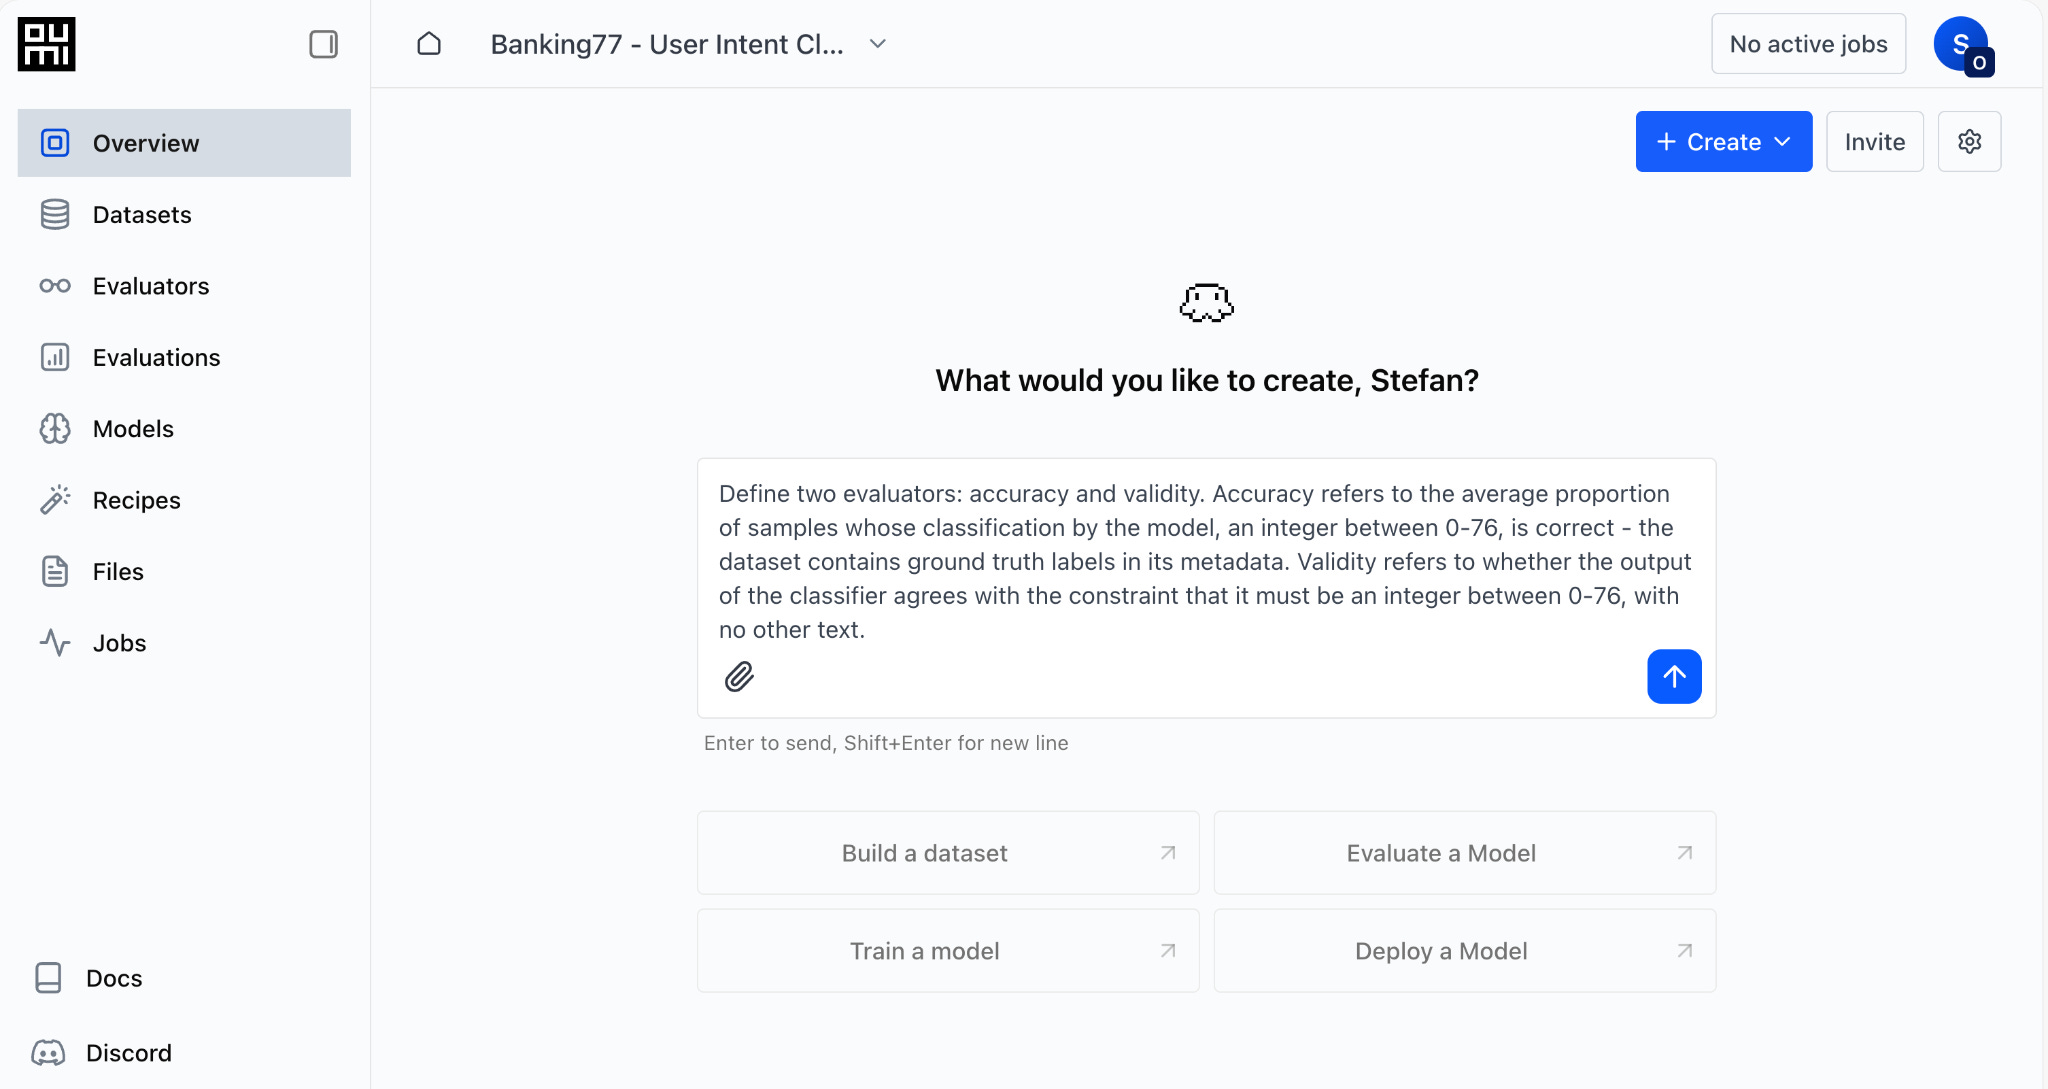Open the Discord link
Image resolution: width=2048 pixels, height=1089 pixels.
(x=128, y=1053)
